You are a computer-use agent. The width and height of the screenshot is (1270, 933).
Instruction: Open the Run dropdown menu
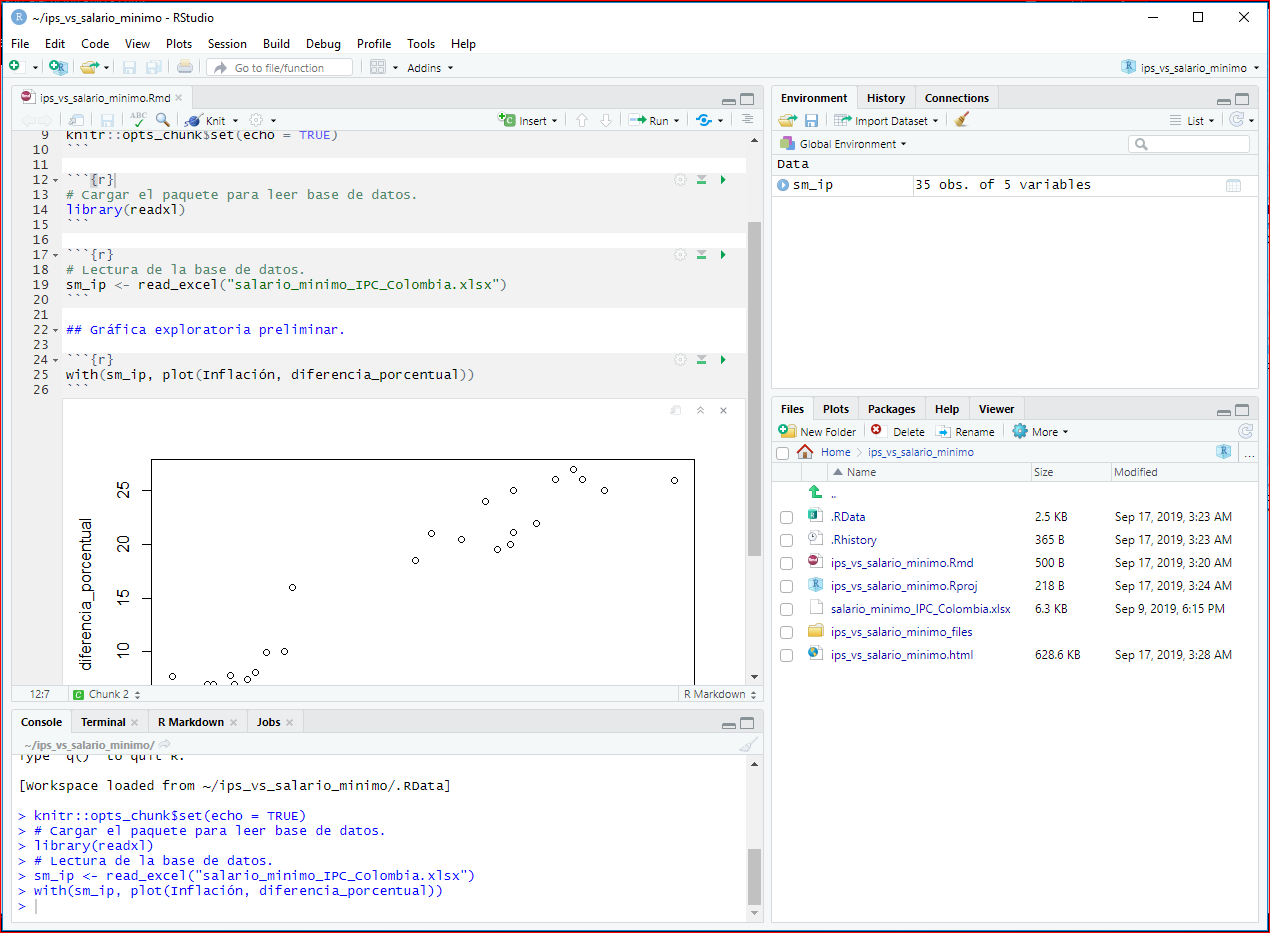tap(676, 120)
